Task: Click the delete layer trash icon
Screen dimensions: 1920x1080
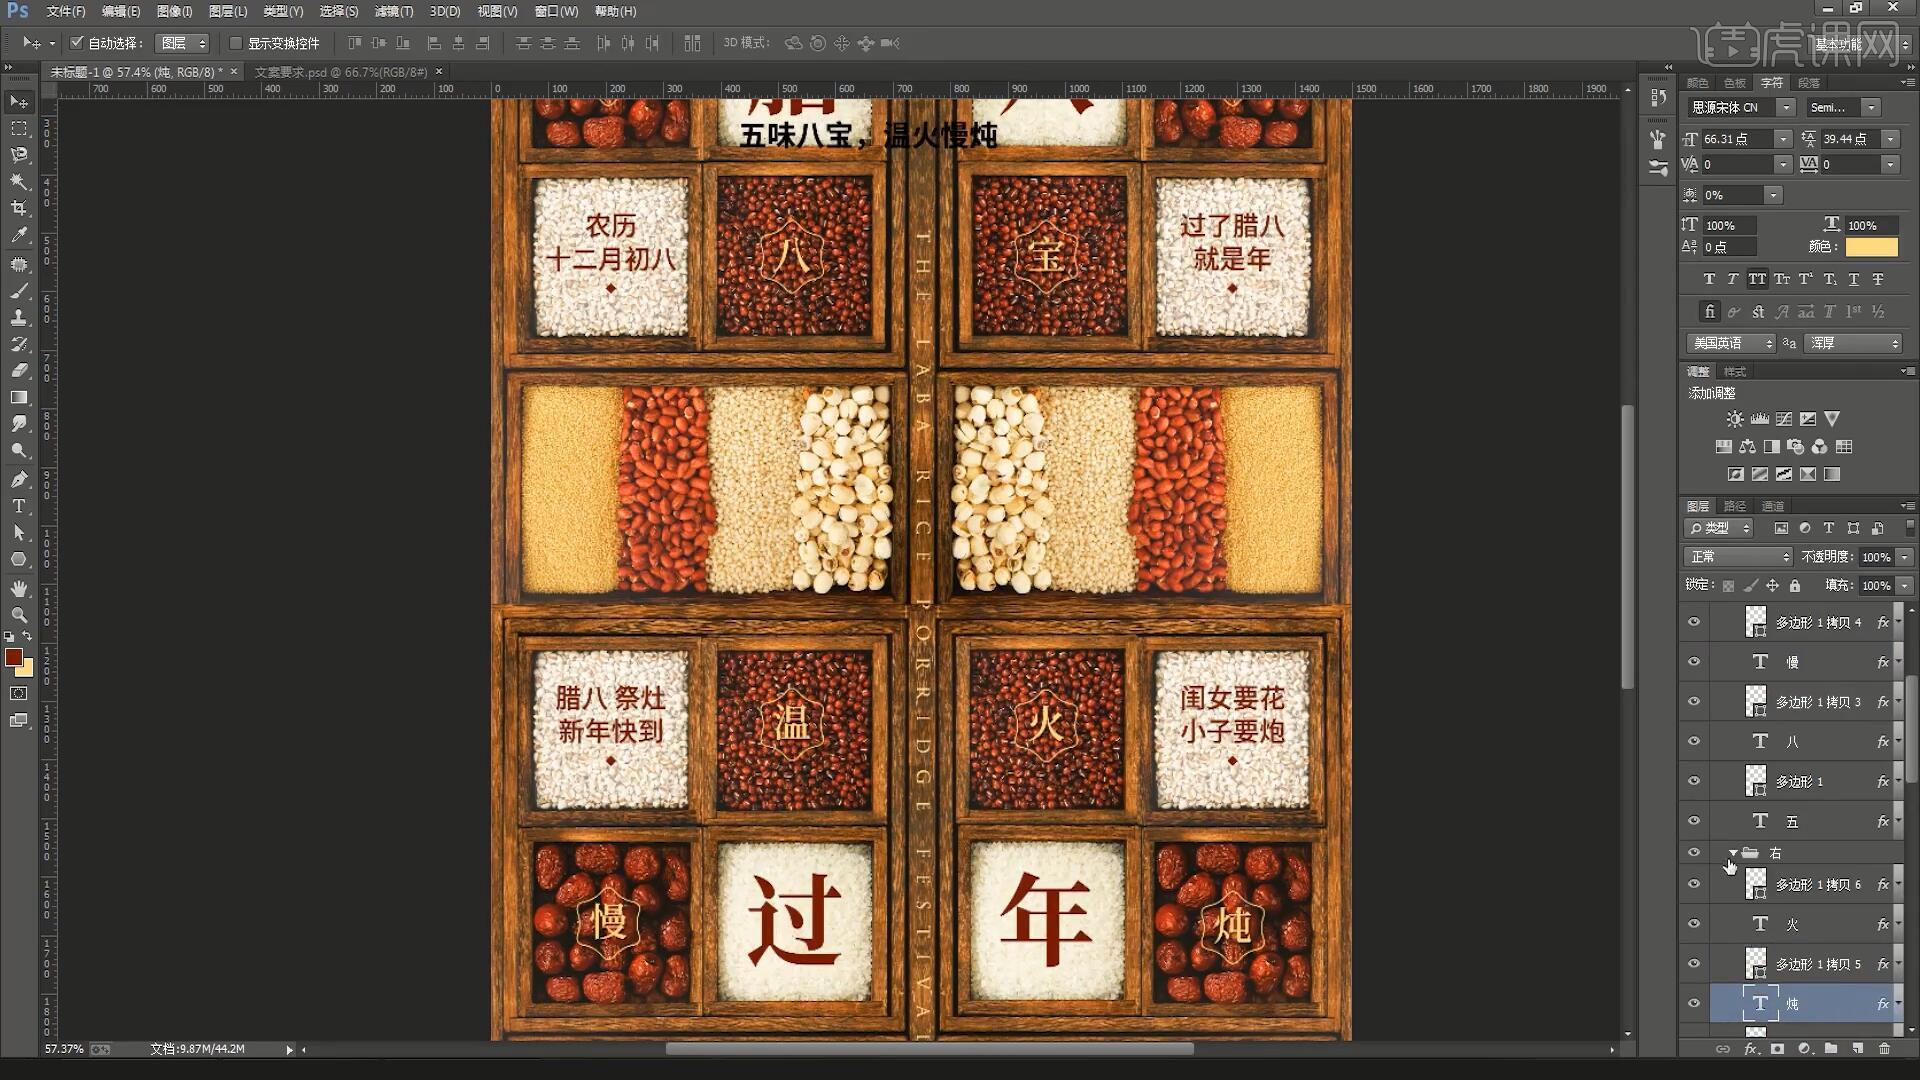Action: (x=1884, y=1049)
